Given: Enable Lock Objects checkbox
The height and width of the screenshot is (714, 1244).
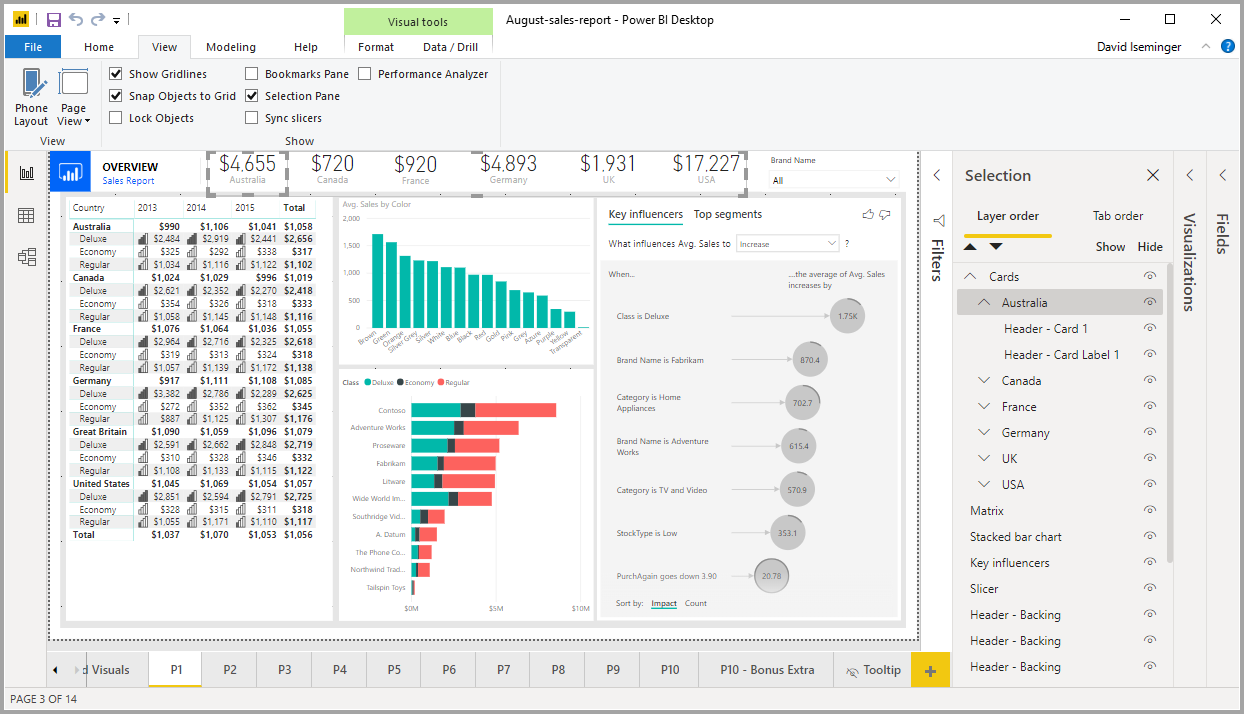Looking at the screenshot, I should click(116, 118).
